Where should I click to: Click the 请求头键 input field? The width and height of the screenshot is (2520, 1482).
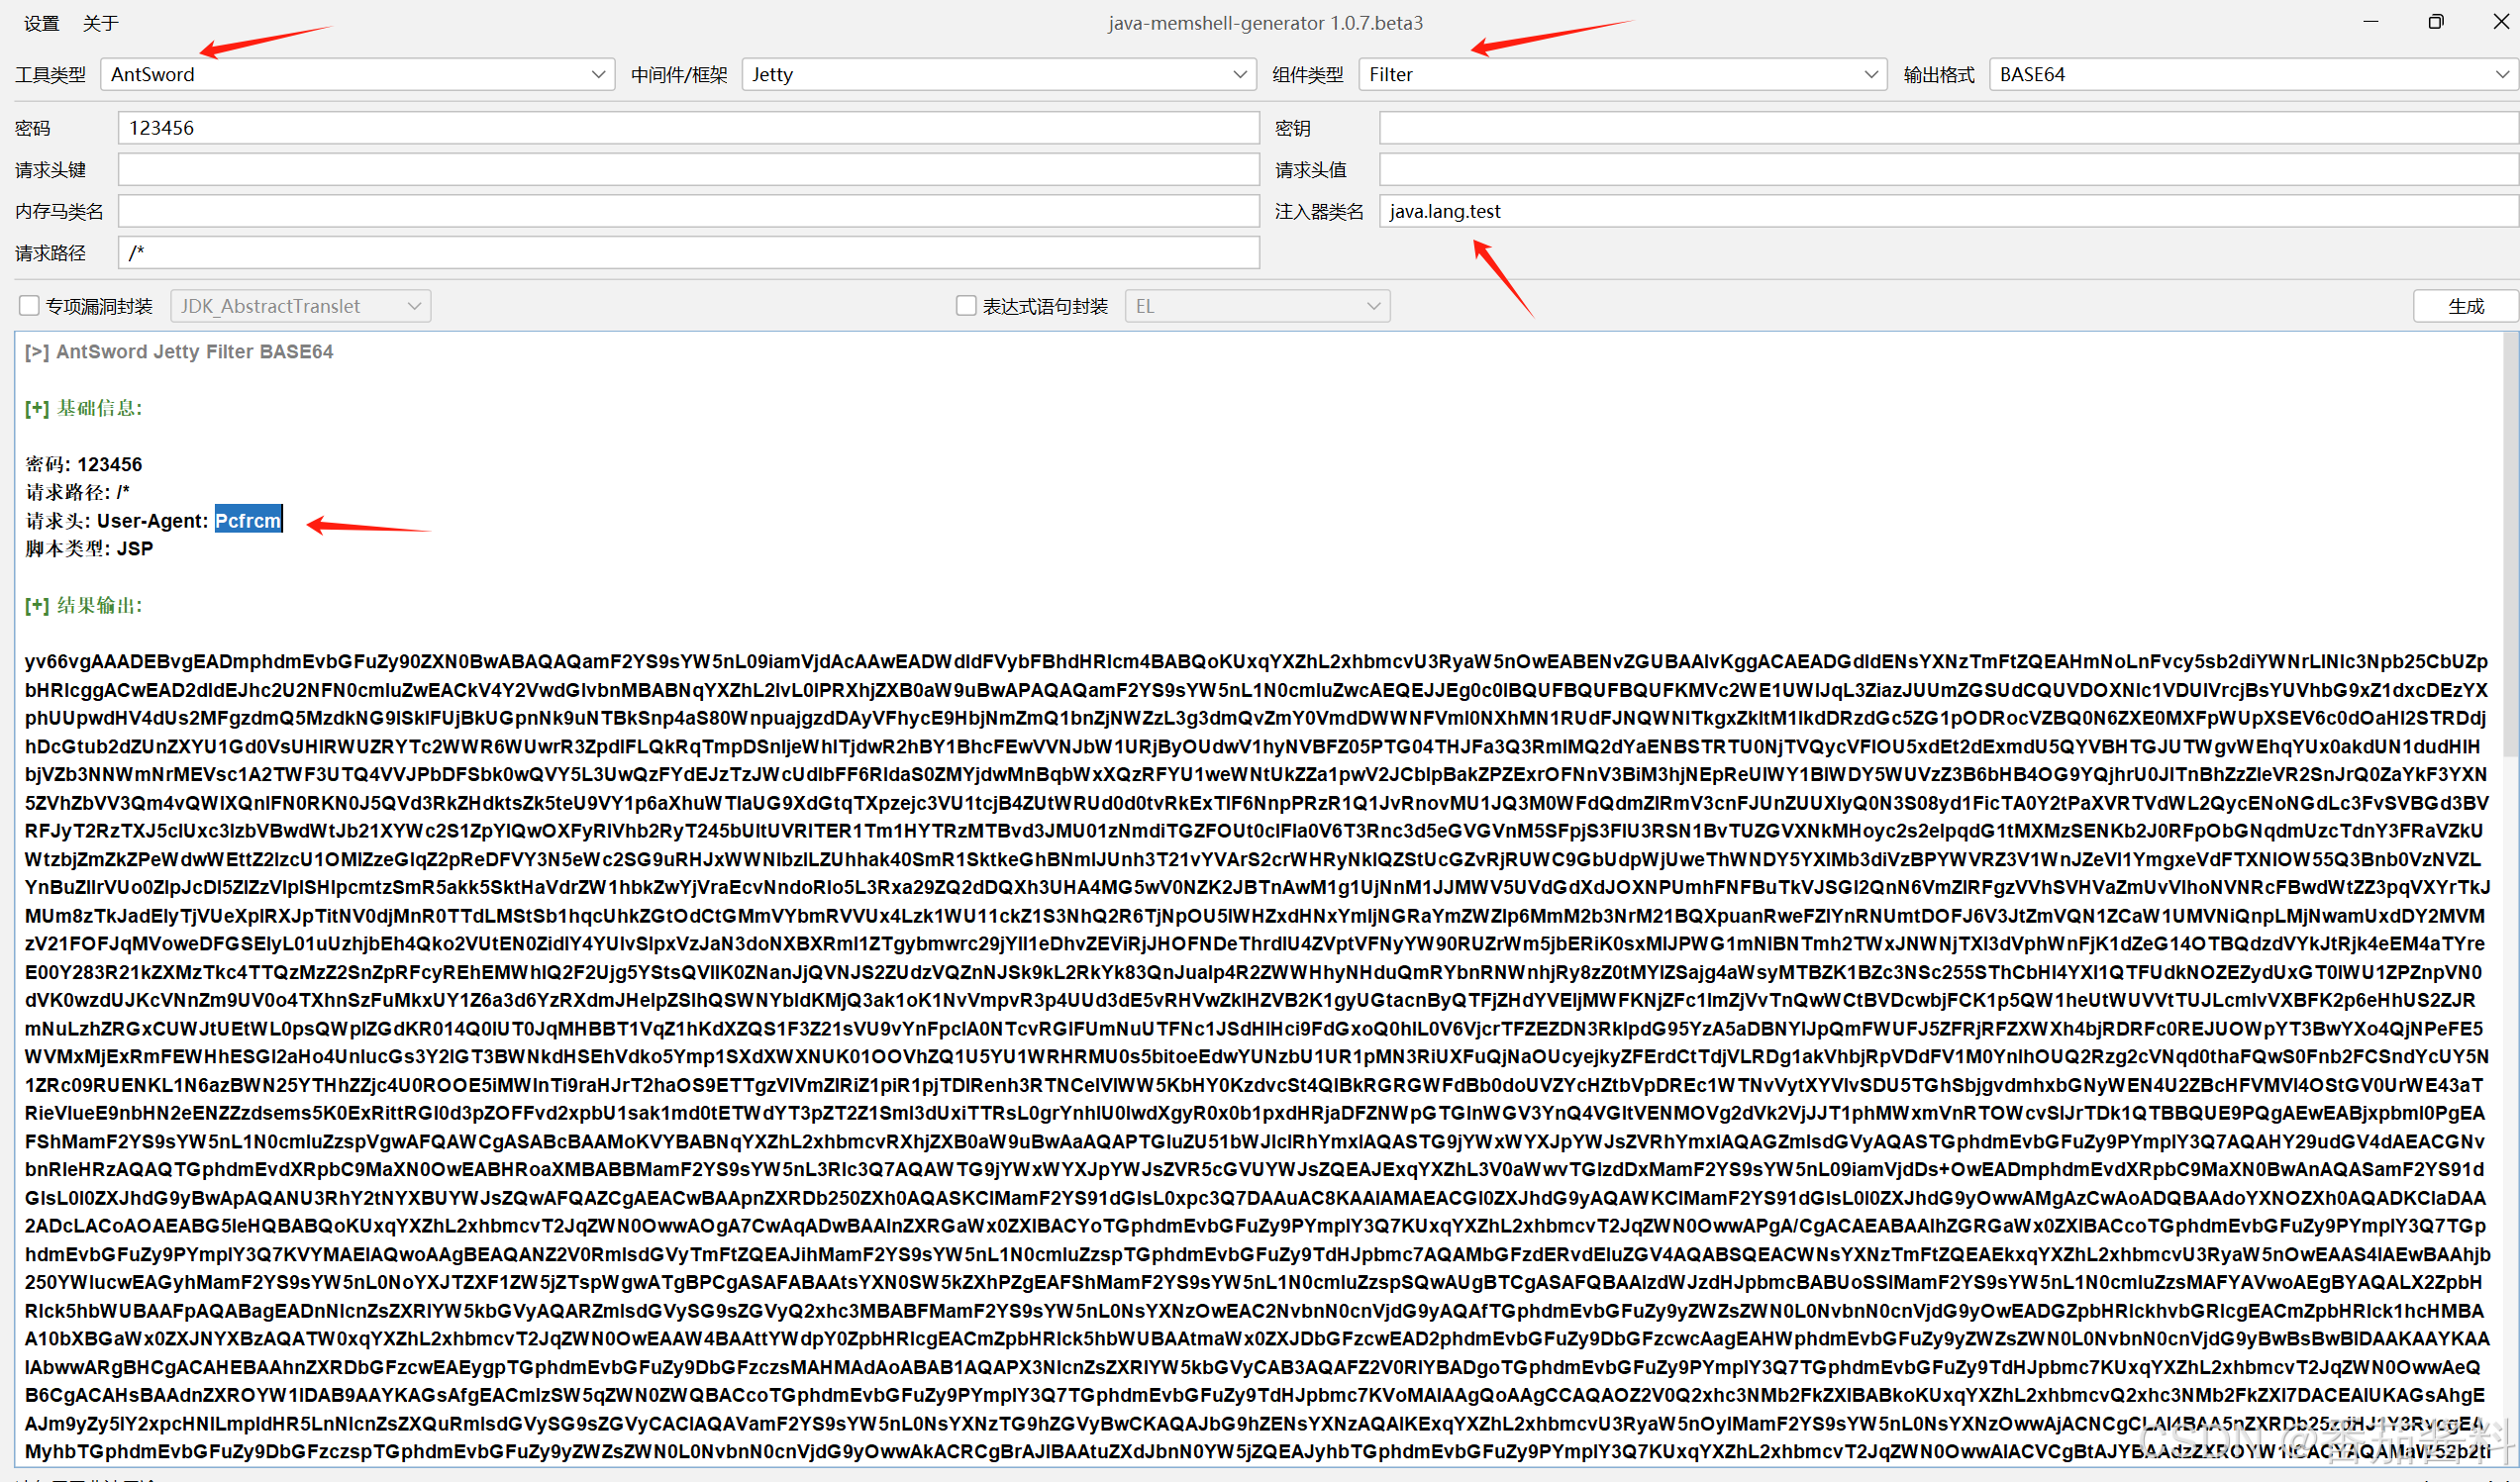(688, 170)
